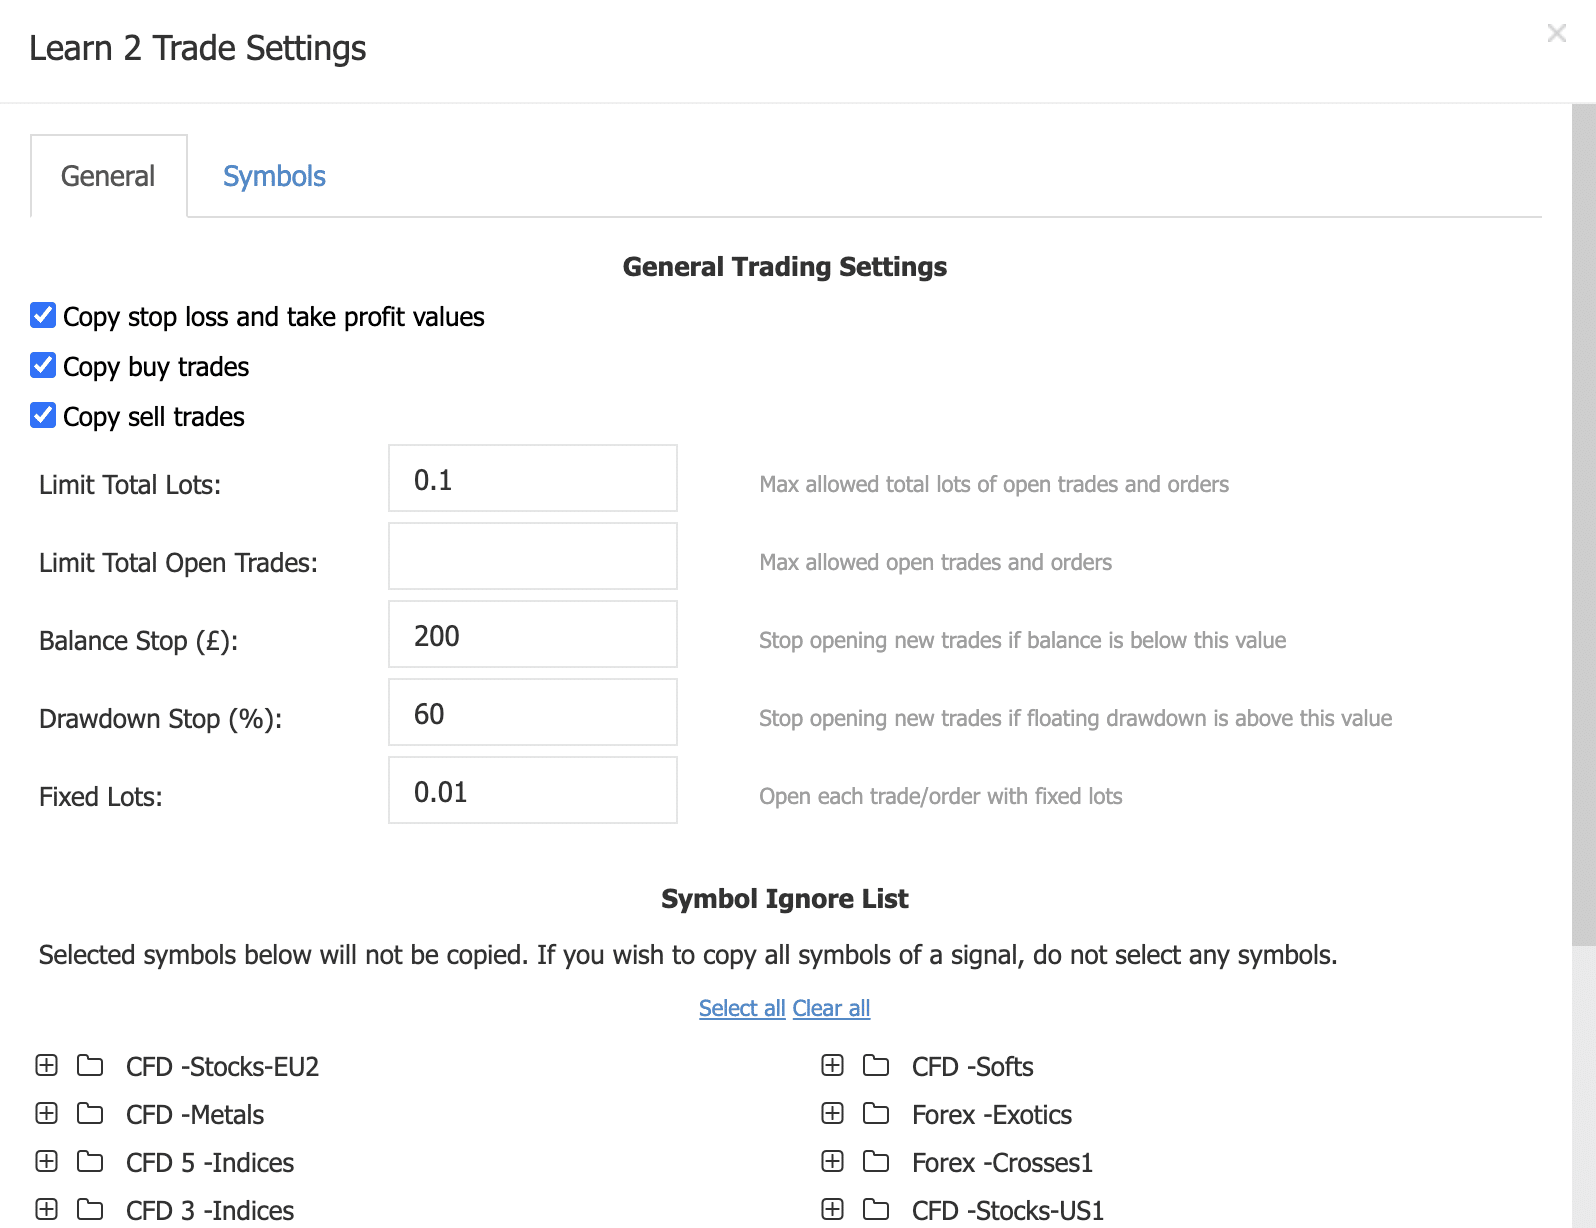The height and width of the screenshot is (1228, 1596).
Task: Toggle Copy stop loss and take profit values
Action: click(x=43, y=316)
